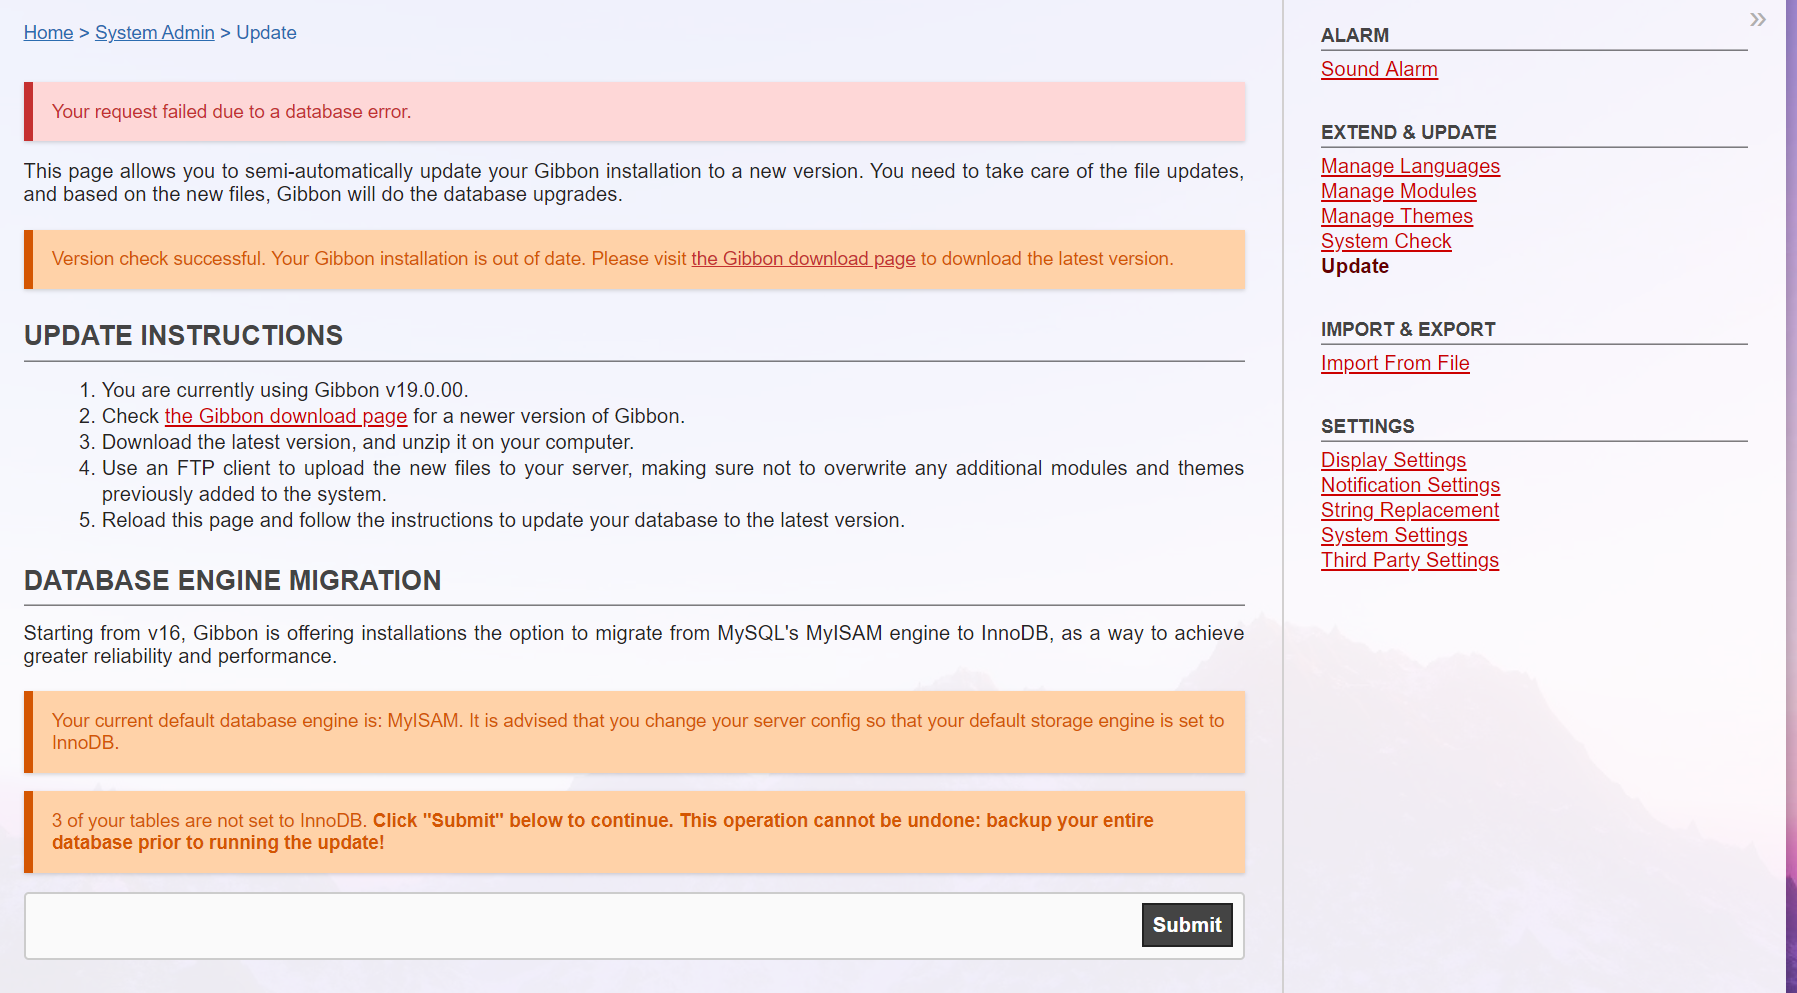Open Manage Languages page
The height and width of the screenshot is (993, 1797).
click(1410, 166)
